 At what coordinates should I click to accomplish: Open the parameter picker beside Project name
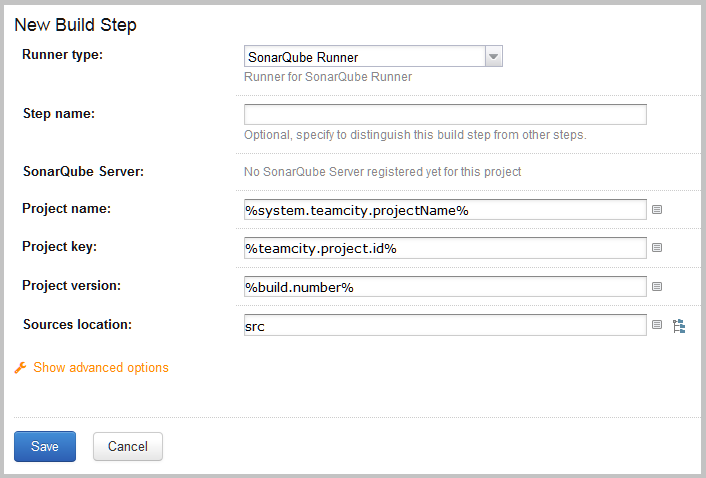tap(657, 209)
